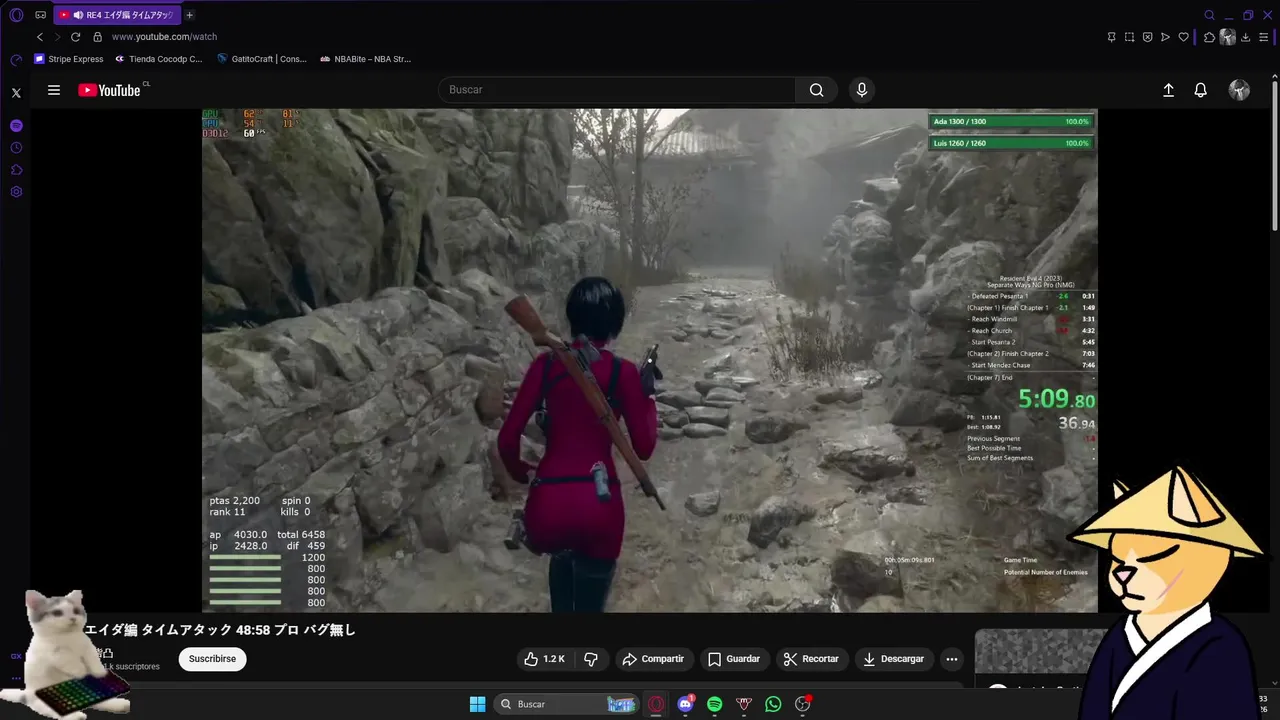Open Tienda Cocodp bookmark
This screenshot has width=1280, height=720.
click(158, 59)
